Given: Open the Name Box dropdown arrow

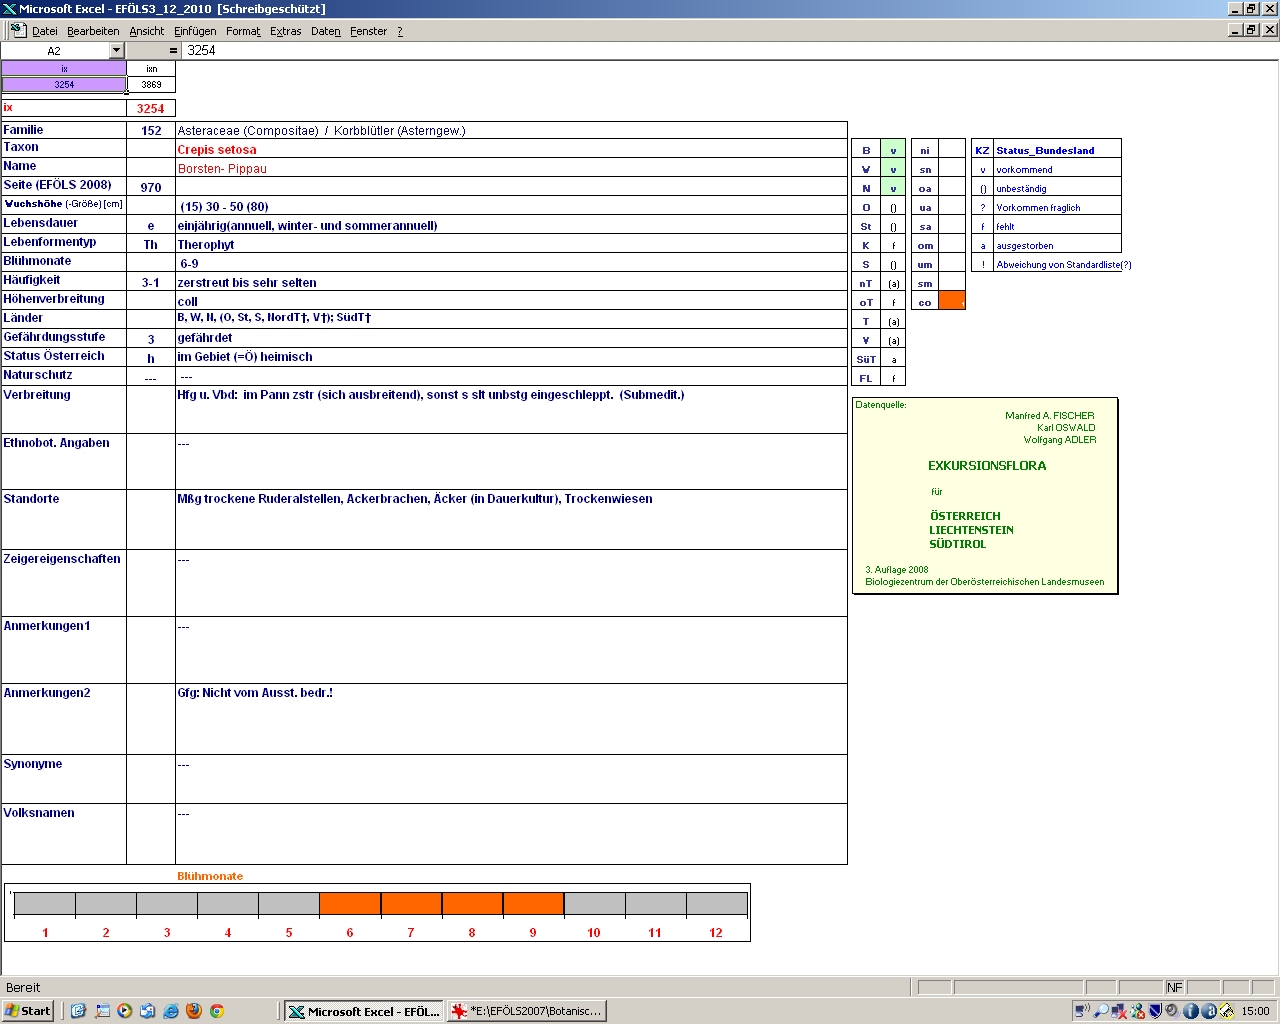Looking at the screenshot, I should point(116,50).
